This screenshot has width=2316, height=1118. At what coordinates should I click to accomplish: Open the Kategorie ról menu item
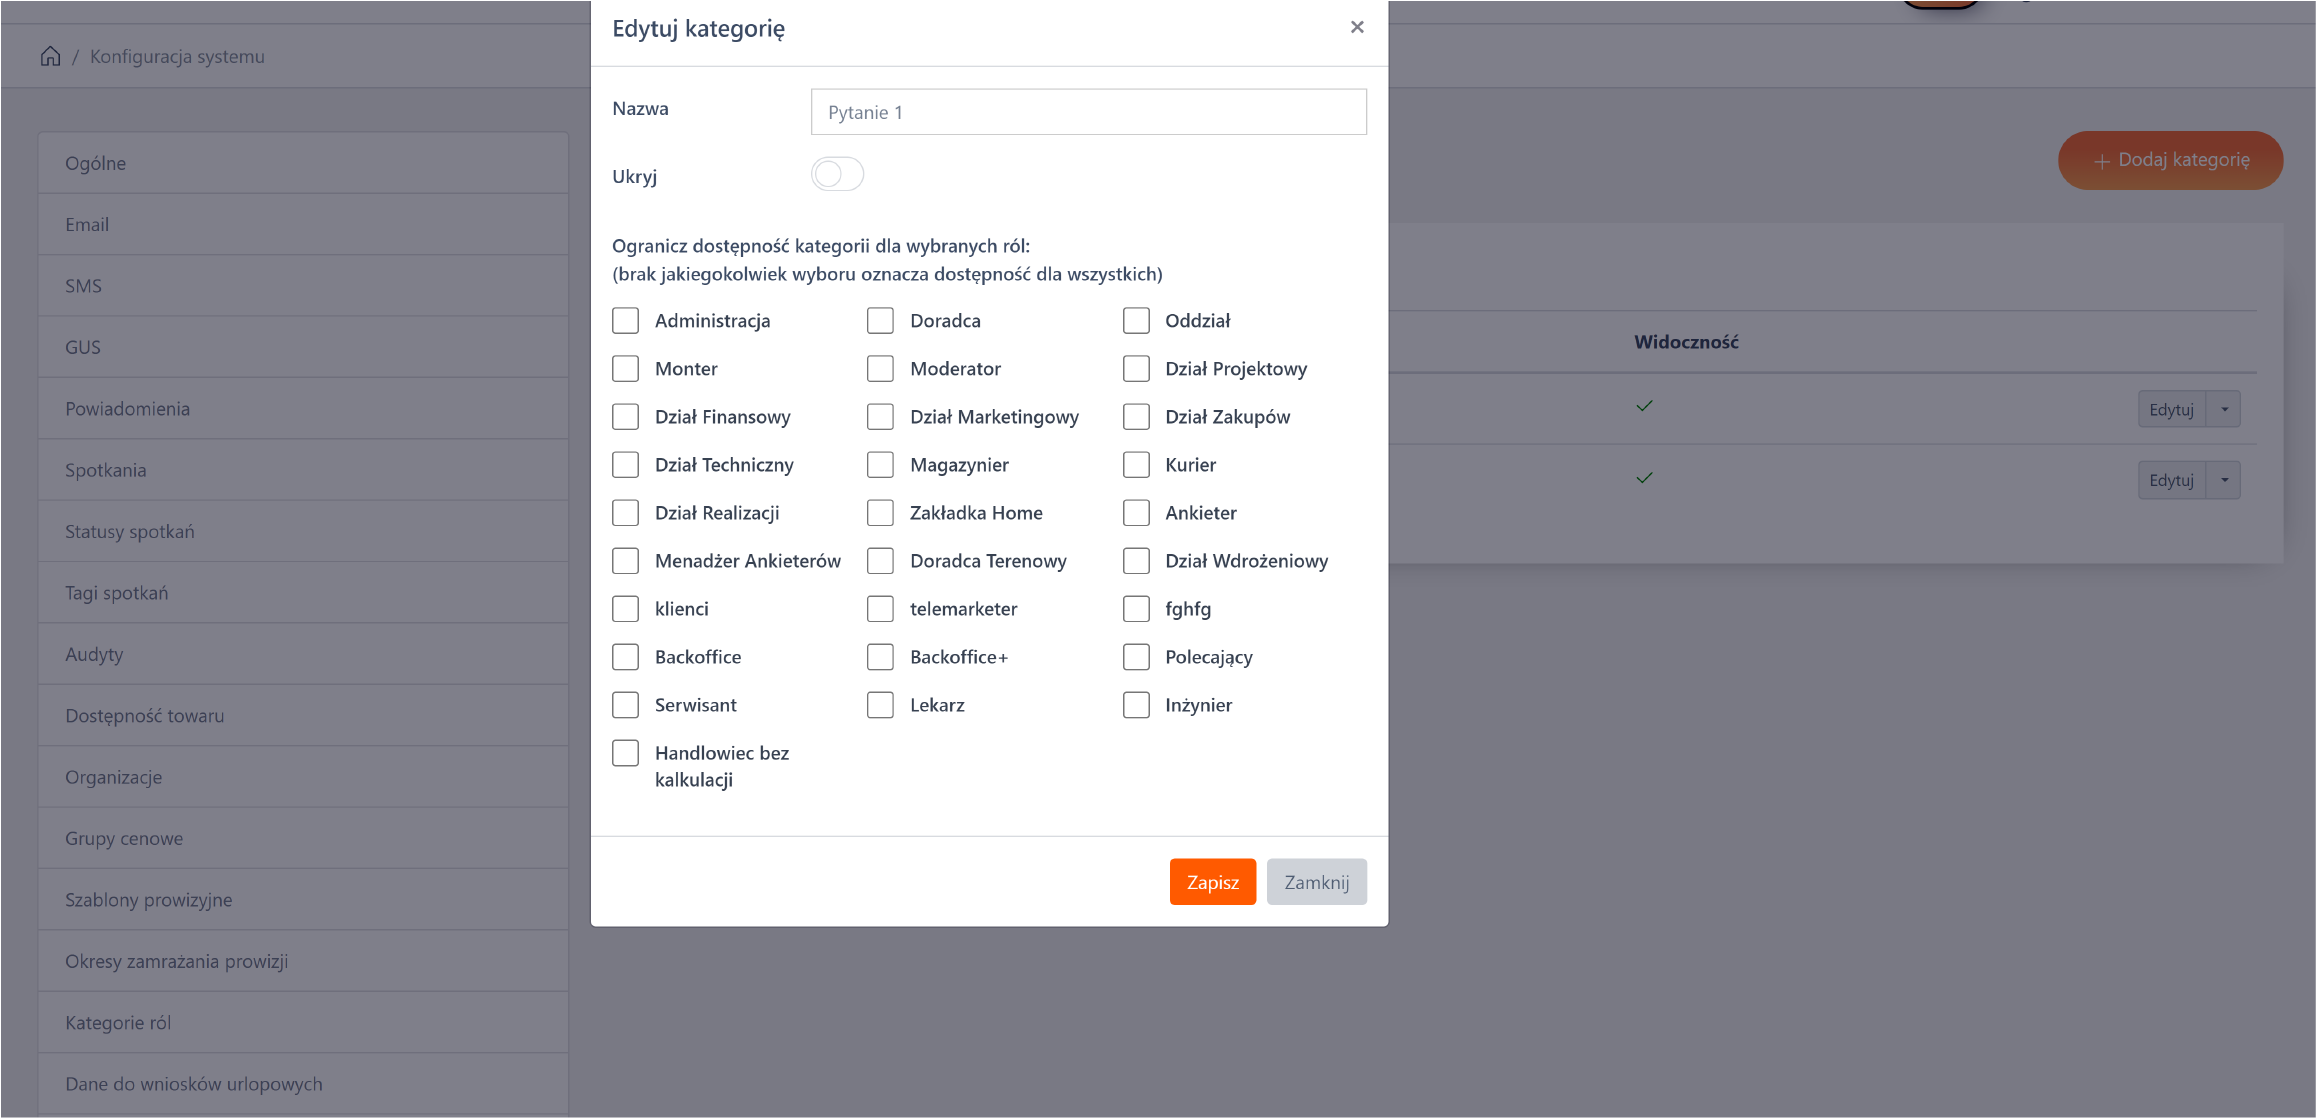click(x=118, y=1022)
